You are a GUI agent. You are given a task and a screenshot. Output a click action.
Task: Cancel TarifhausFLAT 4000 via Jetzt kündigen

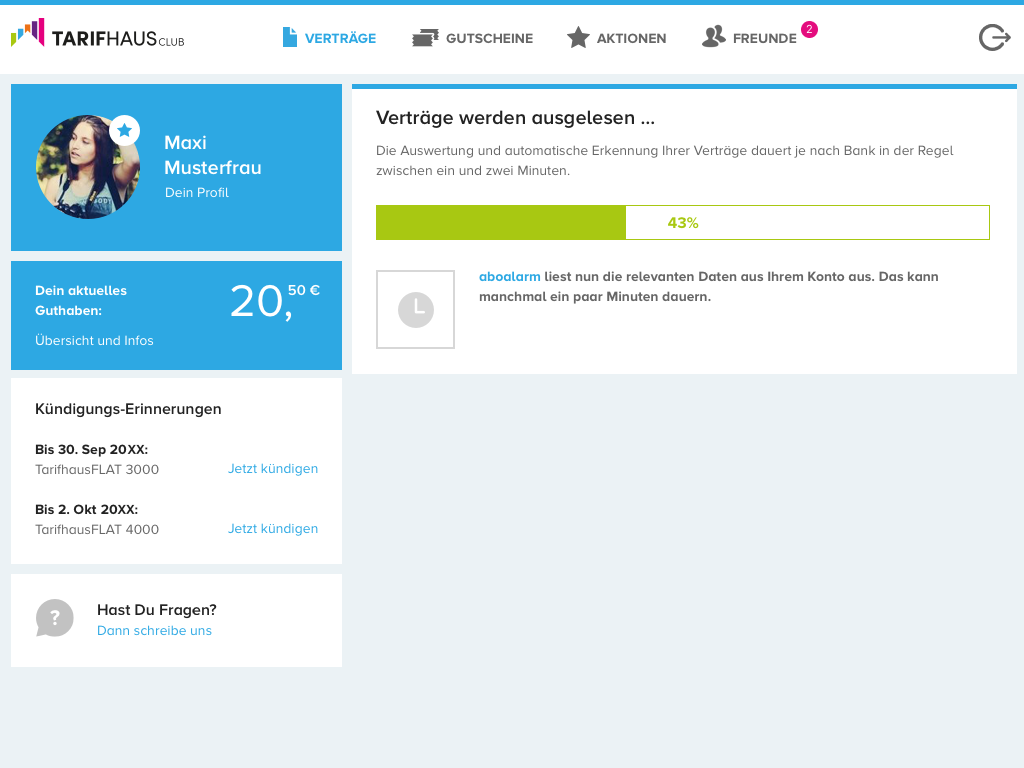click(273, 529)
